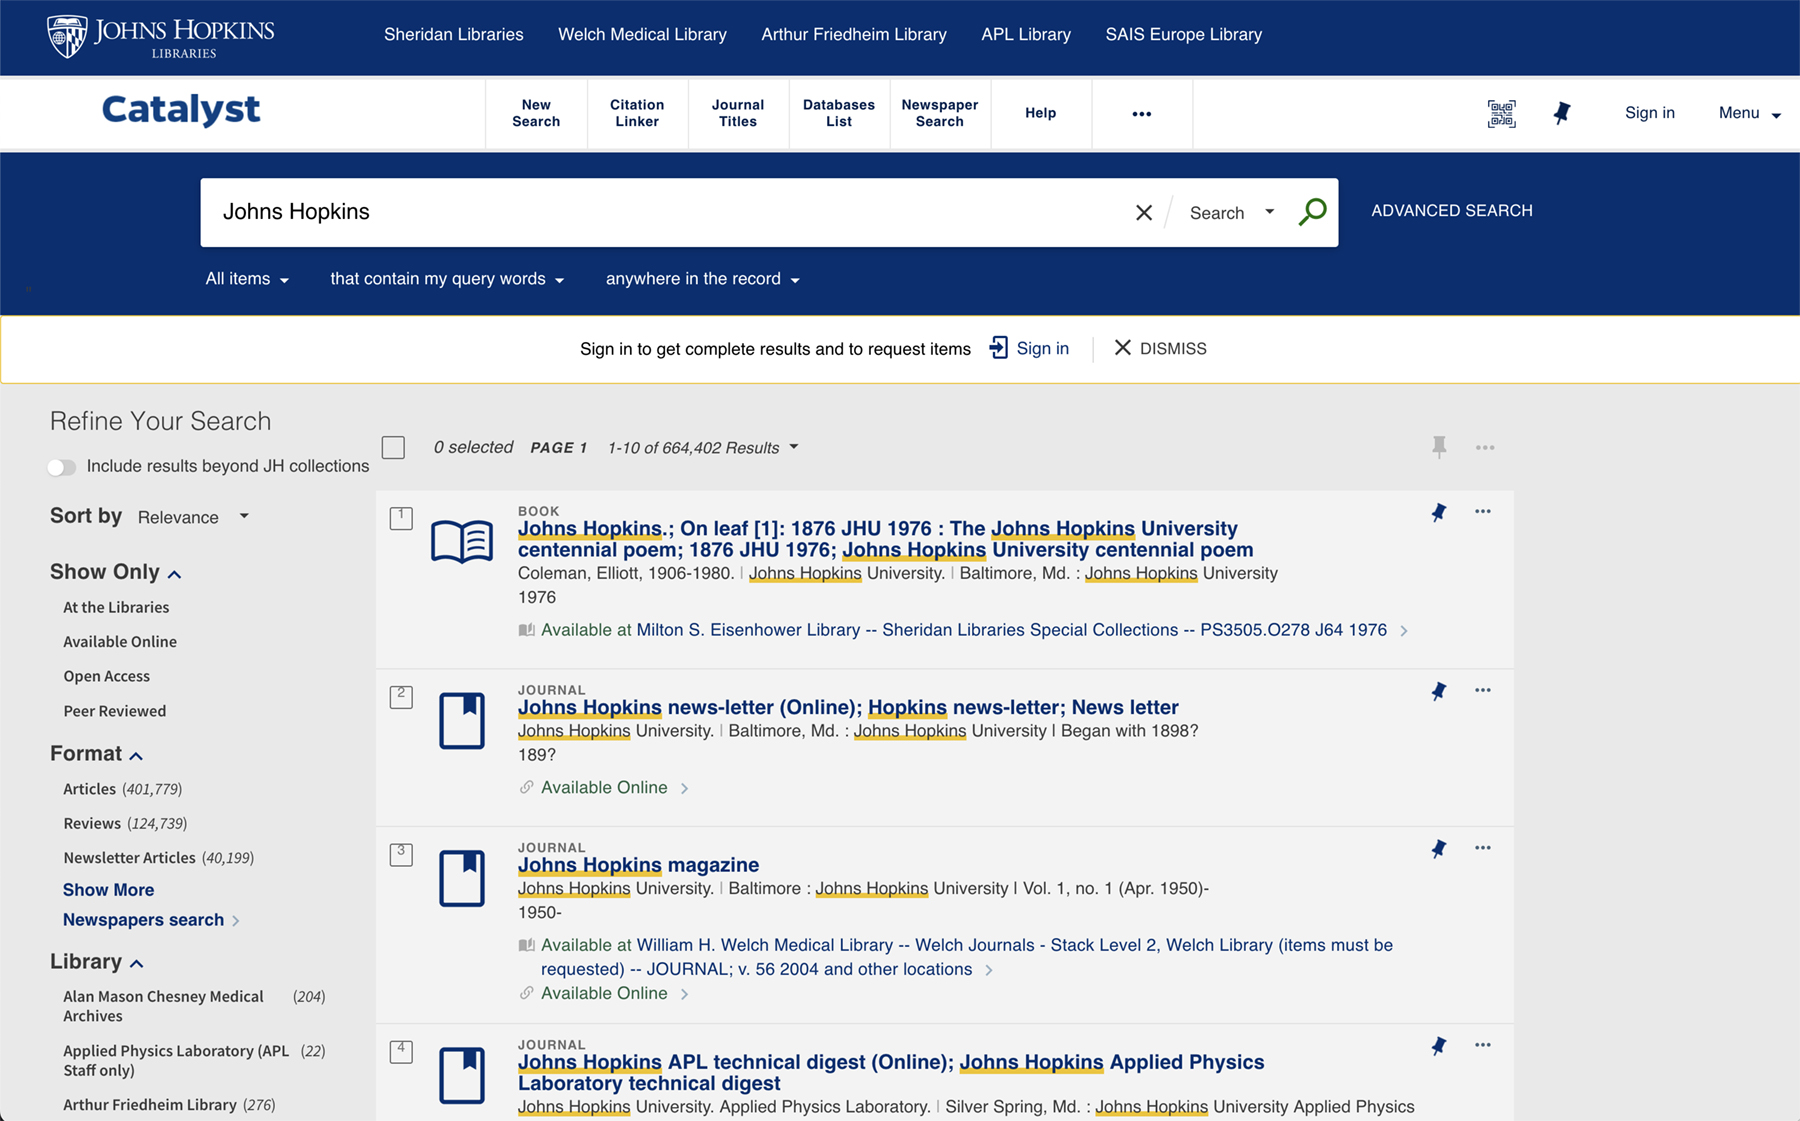Open results list more-actions ellipsis
The image size is (1800, 1121).
pos(1485,447)
